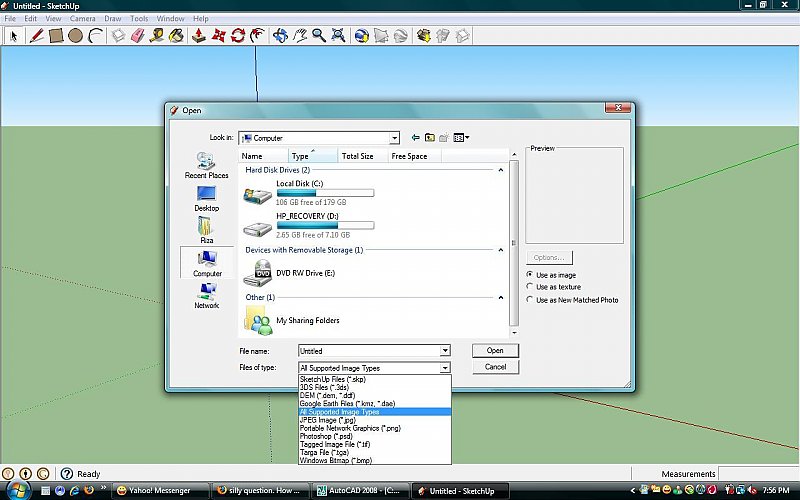Collapse the Hard Disk Drives group
The width and height of the screenshot is (800, 500).
coord(499,171)
